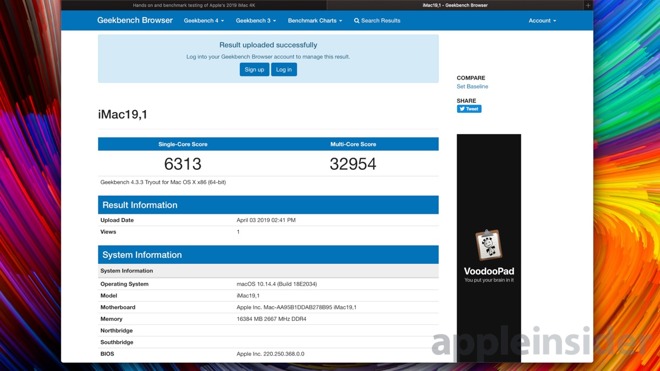Click the System Information blue section header
The width and height of the screenshot is (660, 371).
pos(268,255)
